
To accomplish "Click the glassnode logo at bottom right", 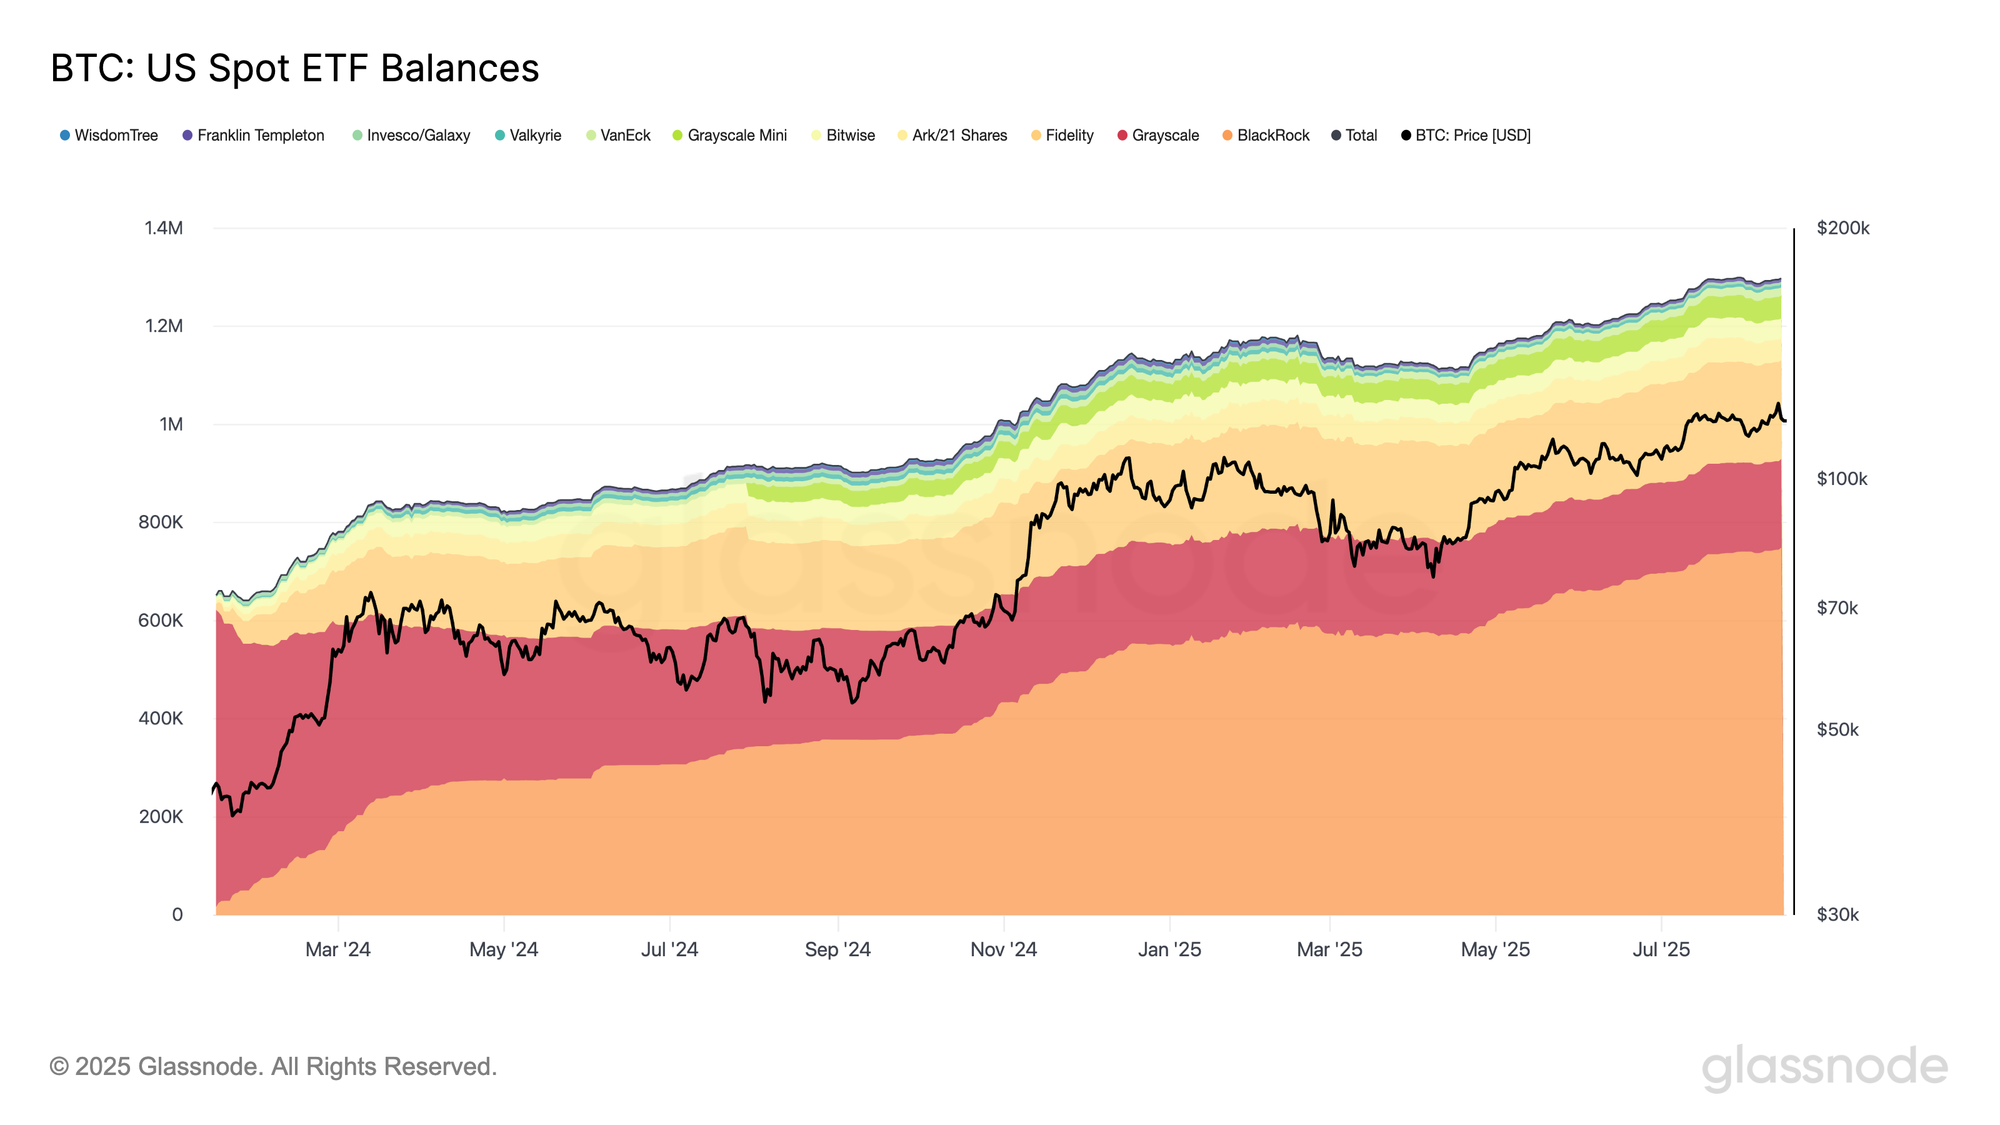I will [x=1825, y=1067].
